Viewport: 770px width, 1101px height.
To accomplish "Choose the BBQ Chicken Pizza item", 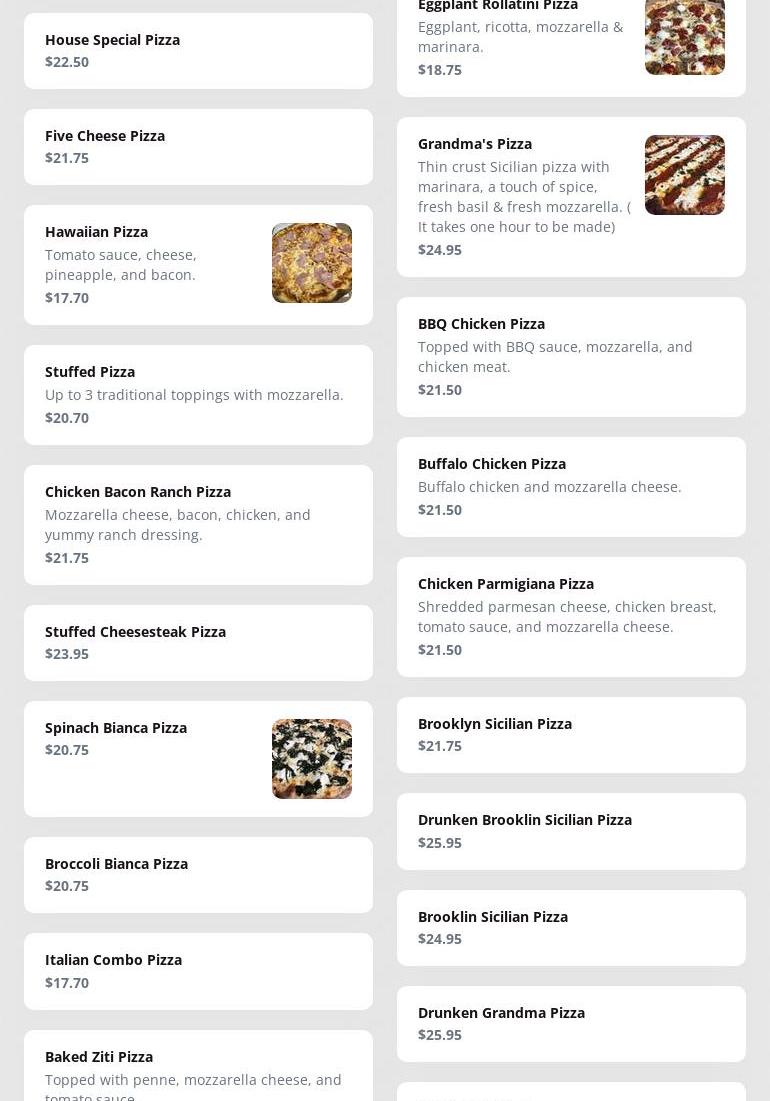I will 571,357.
